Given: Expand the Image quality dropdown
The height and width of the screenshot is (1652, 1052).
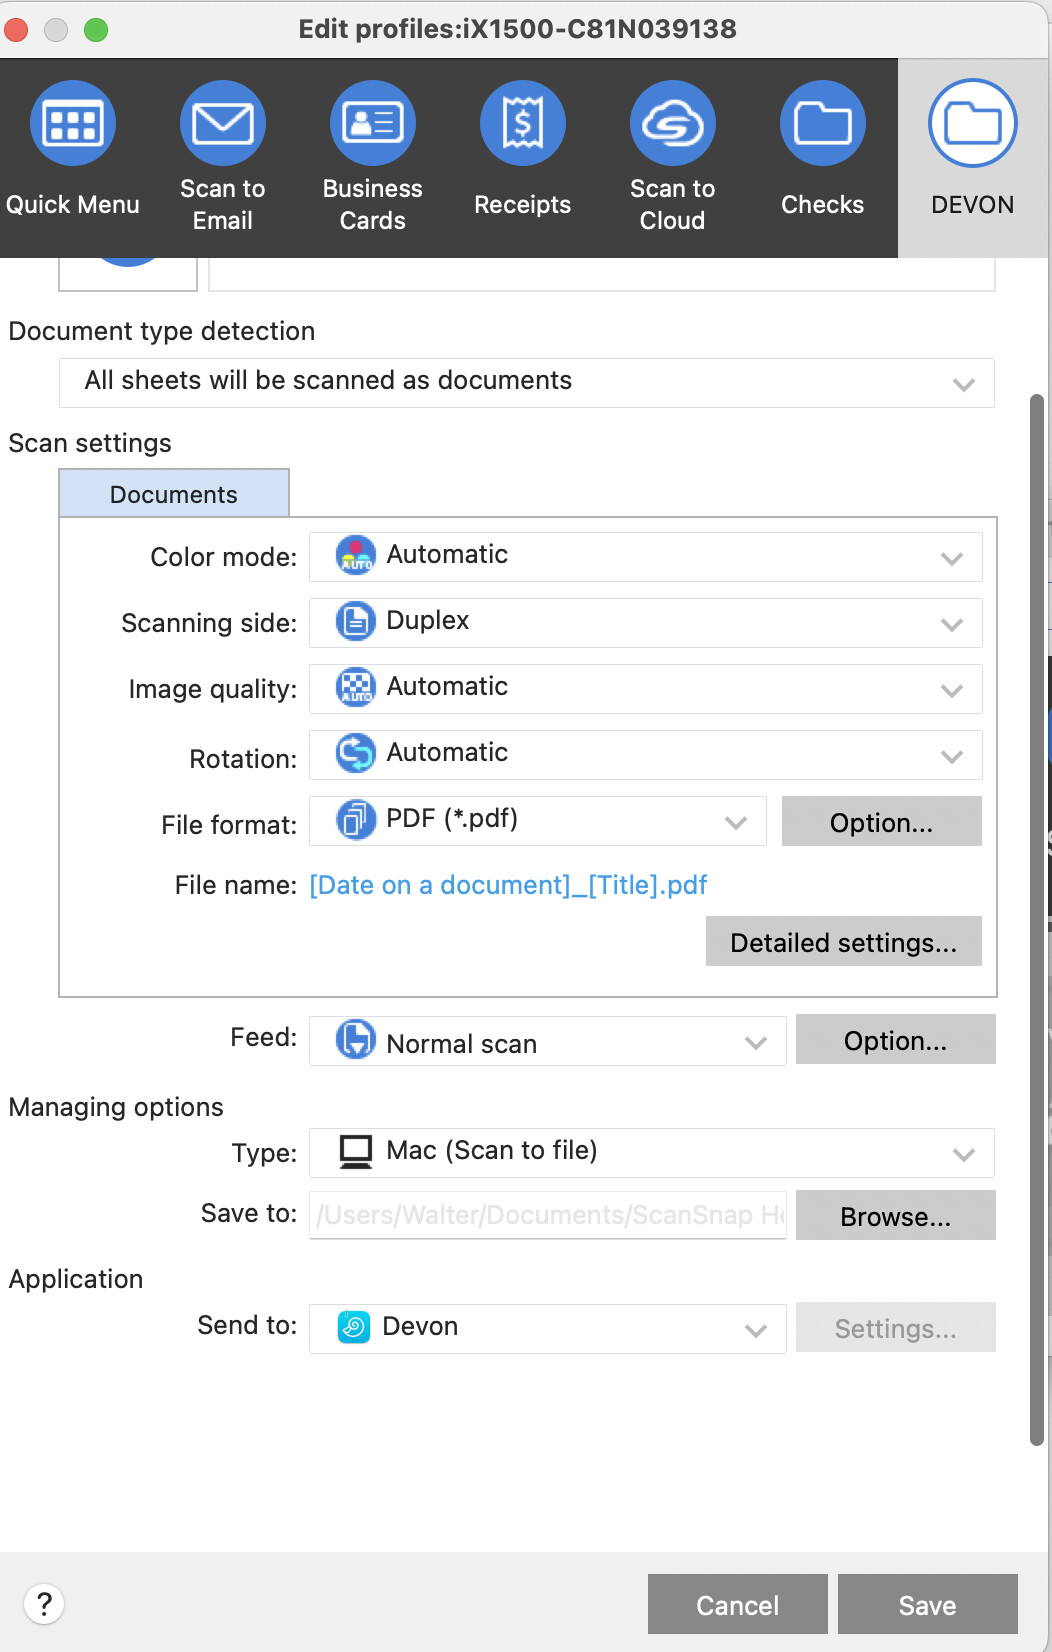Looking at the screenshot, I should 646,689.
